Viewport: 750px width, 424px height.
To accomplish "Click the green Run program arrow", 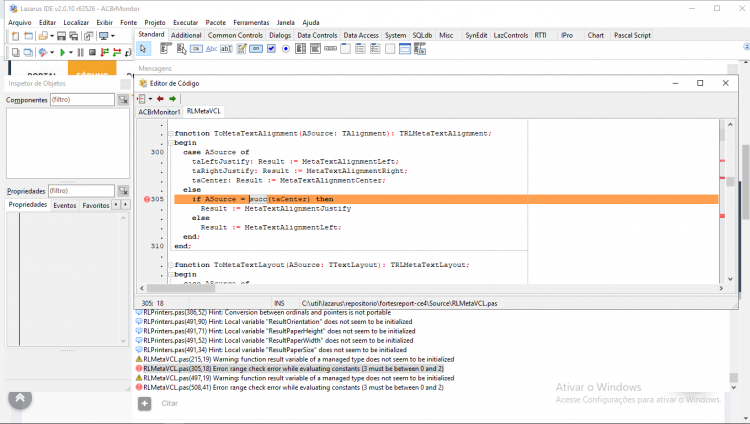I will point(62,52).
